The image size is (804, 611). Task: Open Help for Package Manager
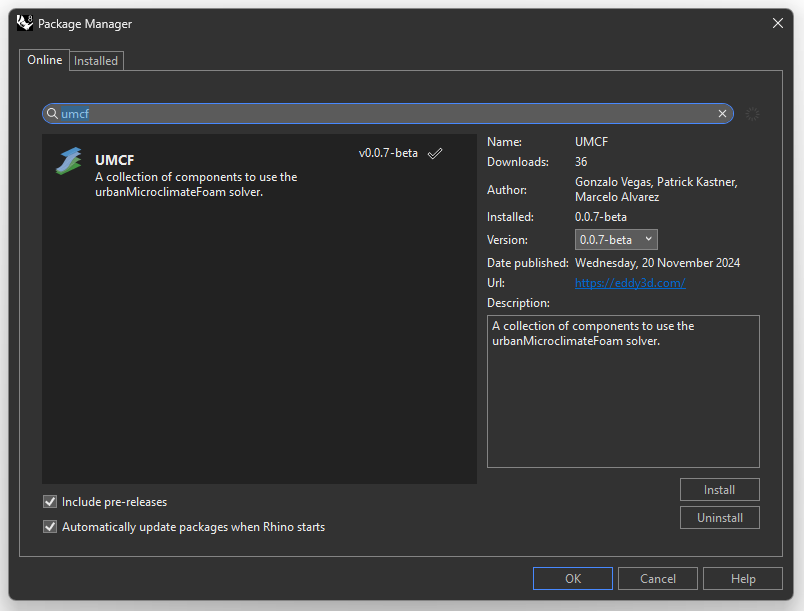(x=742, y=579)
